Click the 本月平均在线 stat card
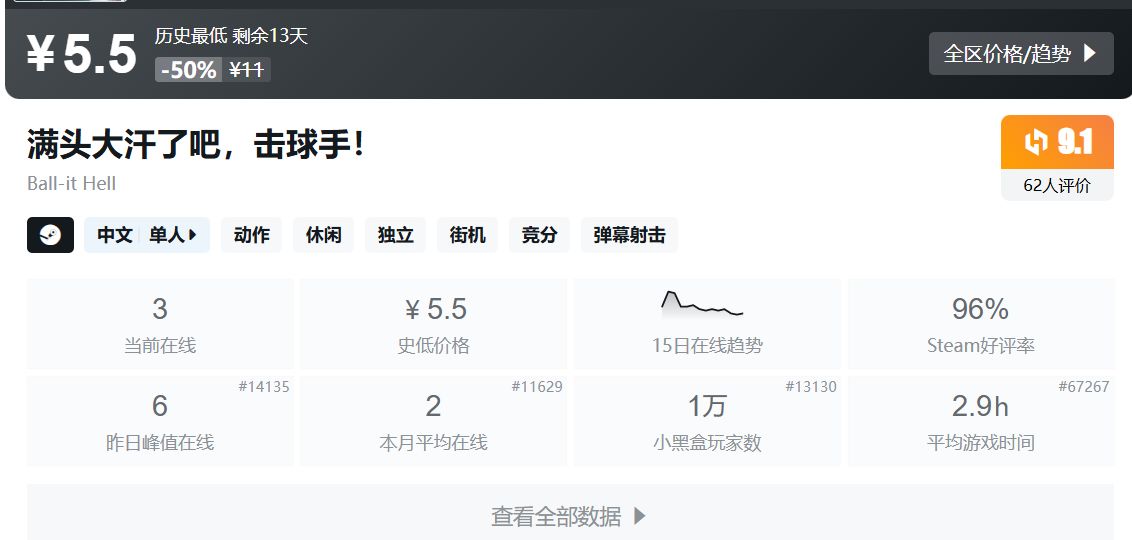Image resolution: width=1132 pixels, height=540 pixels. [433, 421]
